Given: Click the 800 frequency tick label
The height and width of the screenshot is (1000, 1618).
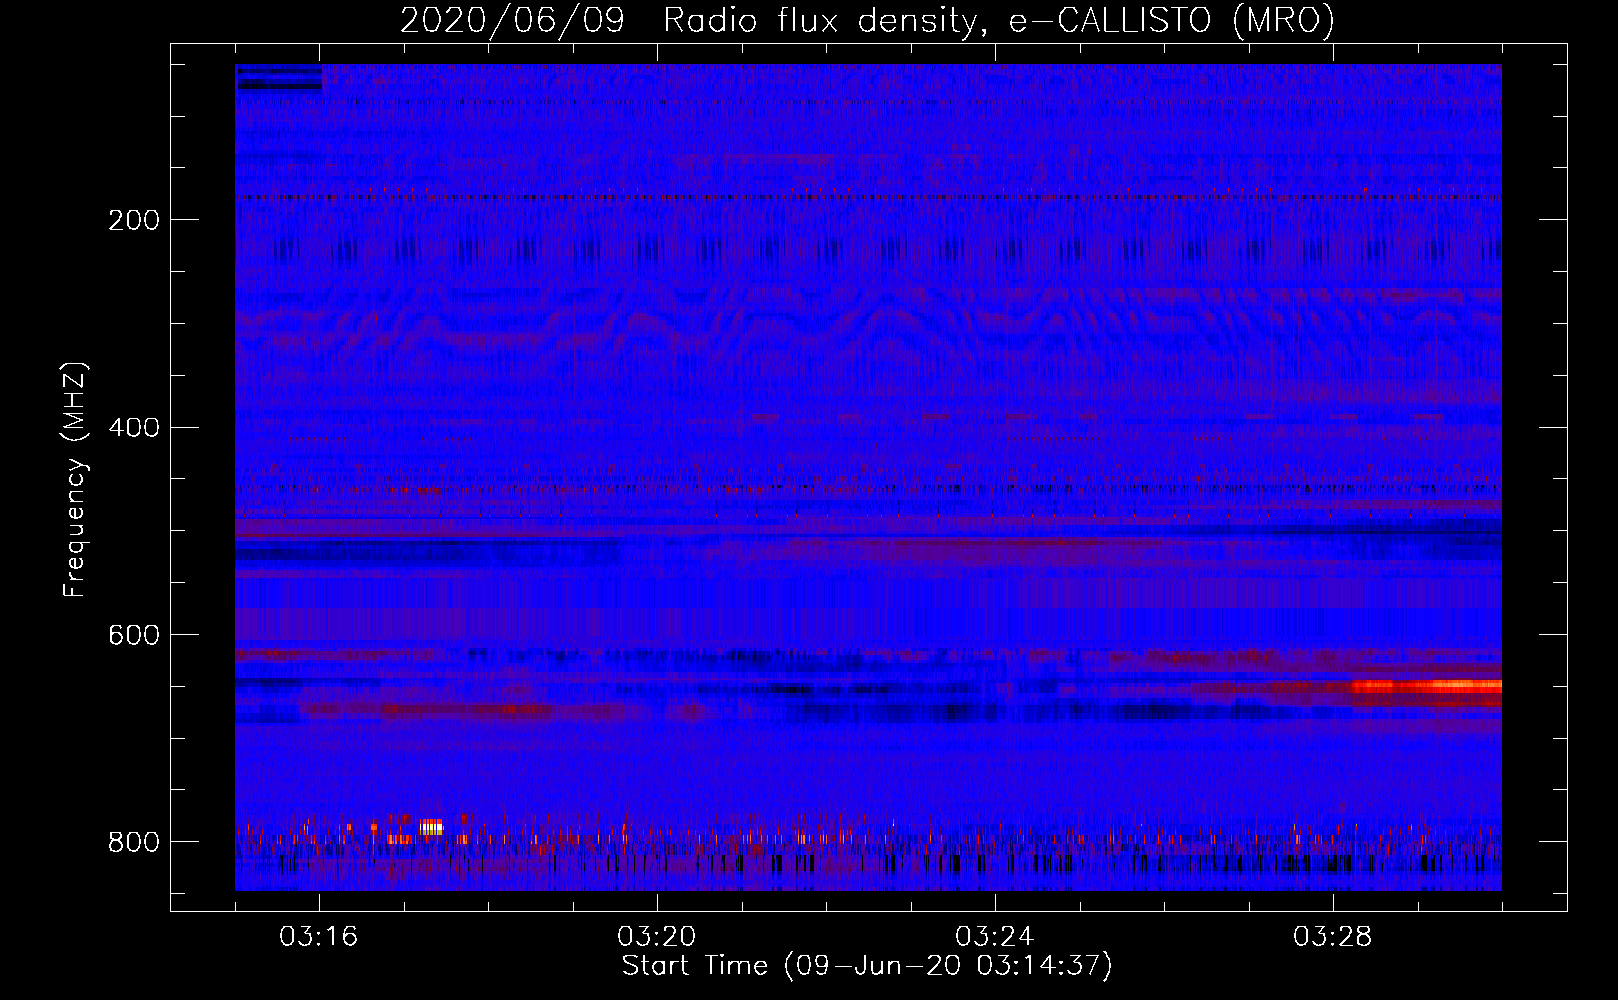Looking at the screenshot, I should point(134,843).
